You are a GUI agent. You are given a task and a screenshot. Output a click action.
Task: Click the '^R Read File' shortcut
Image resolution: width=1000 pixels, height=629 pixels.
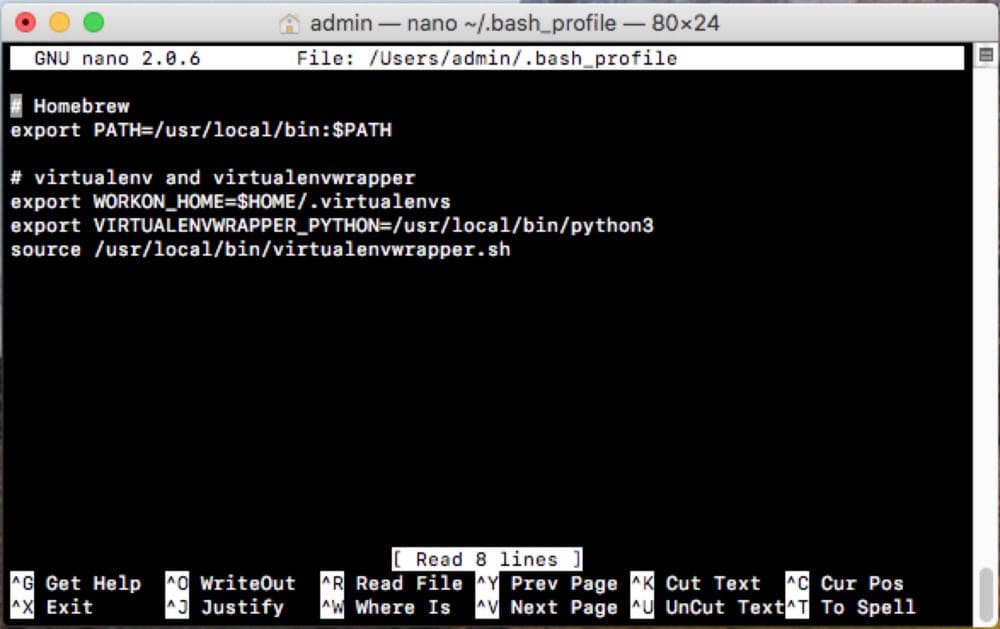pos(392,583)
